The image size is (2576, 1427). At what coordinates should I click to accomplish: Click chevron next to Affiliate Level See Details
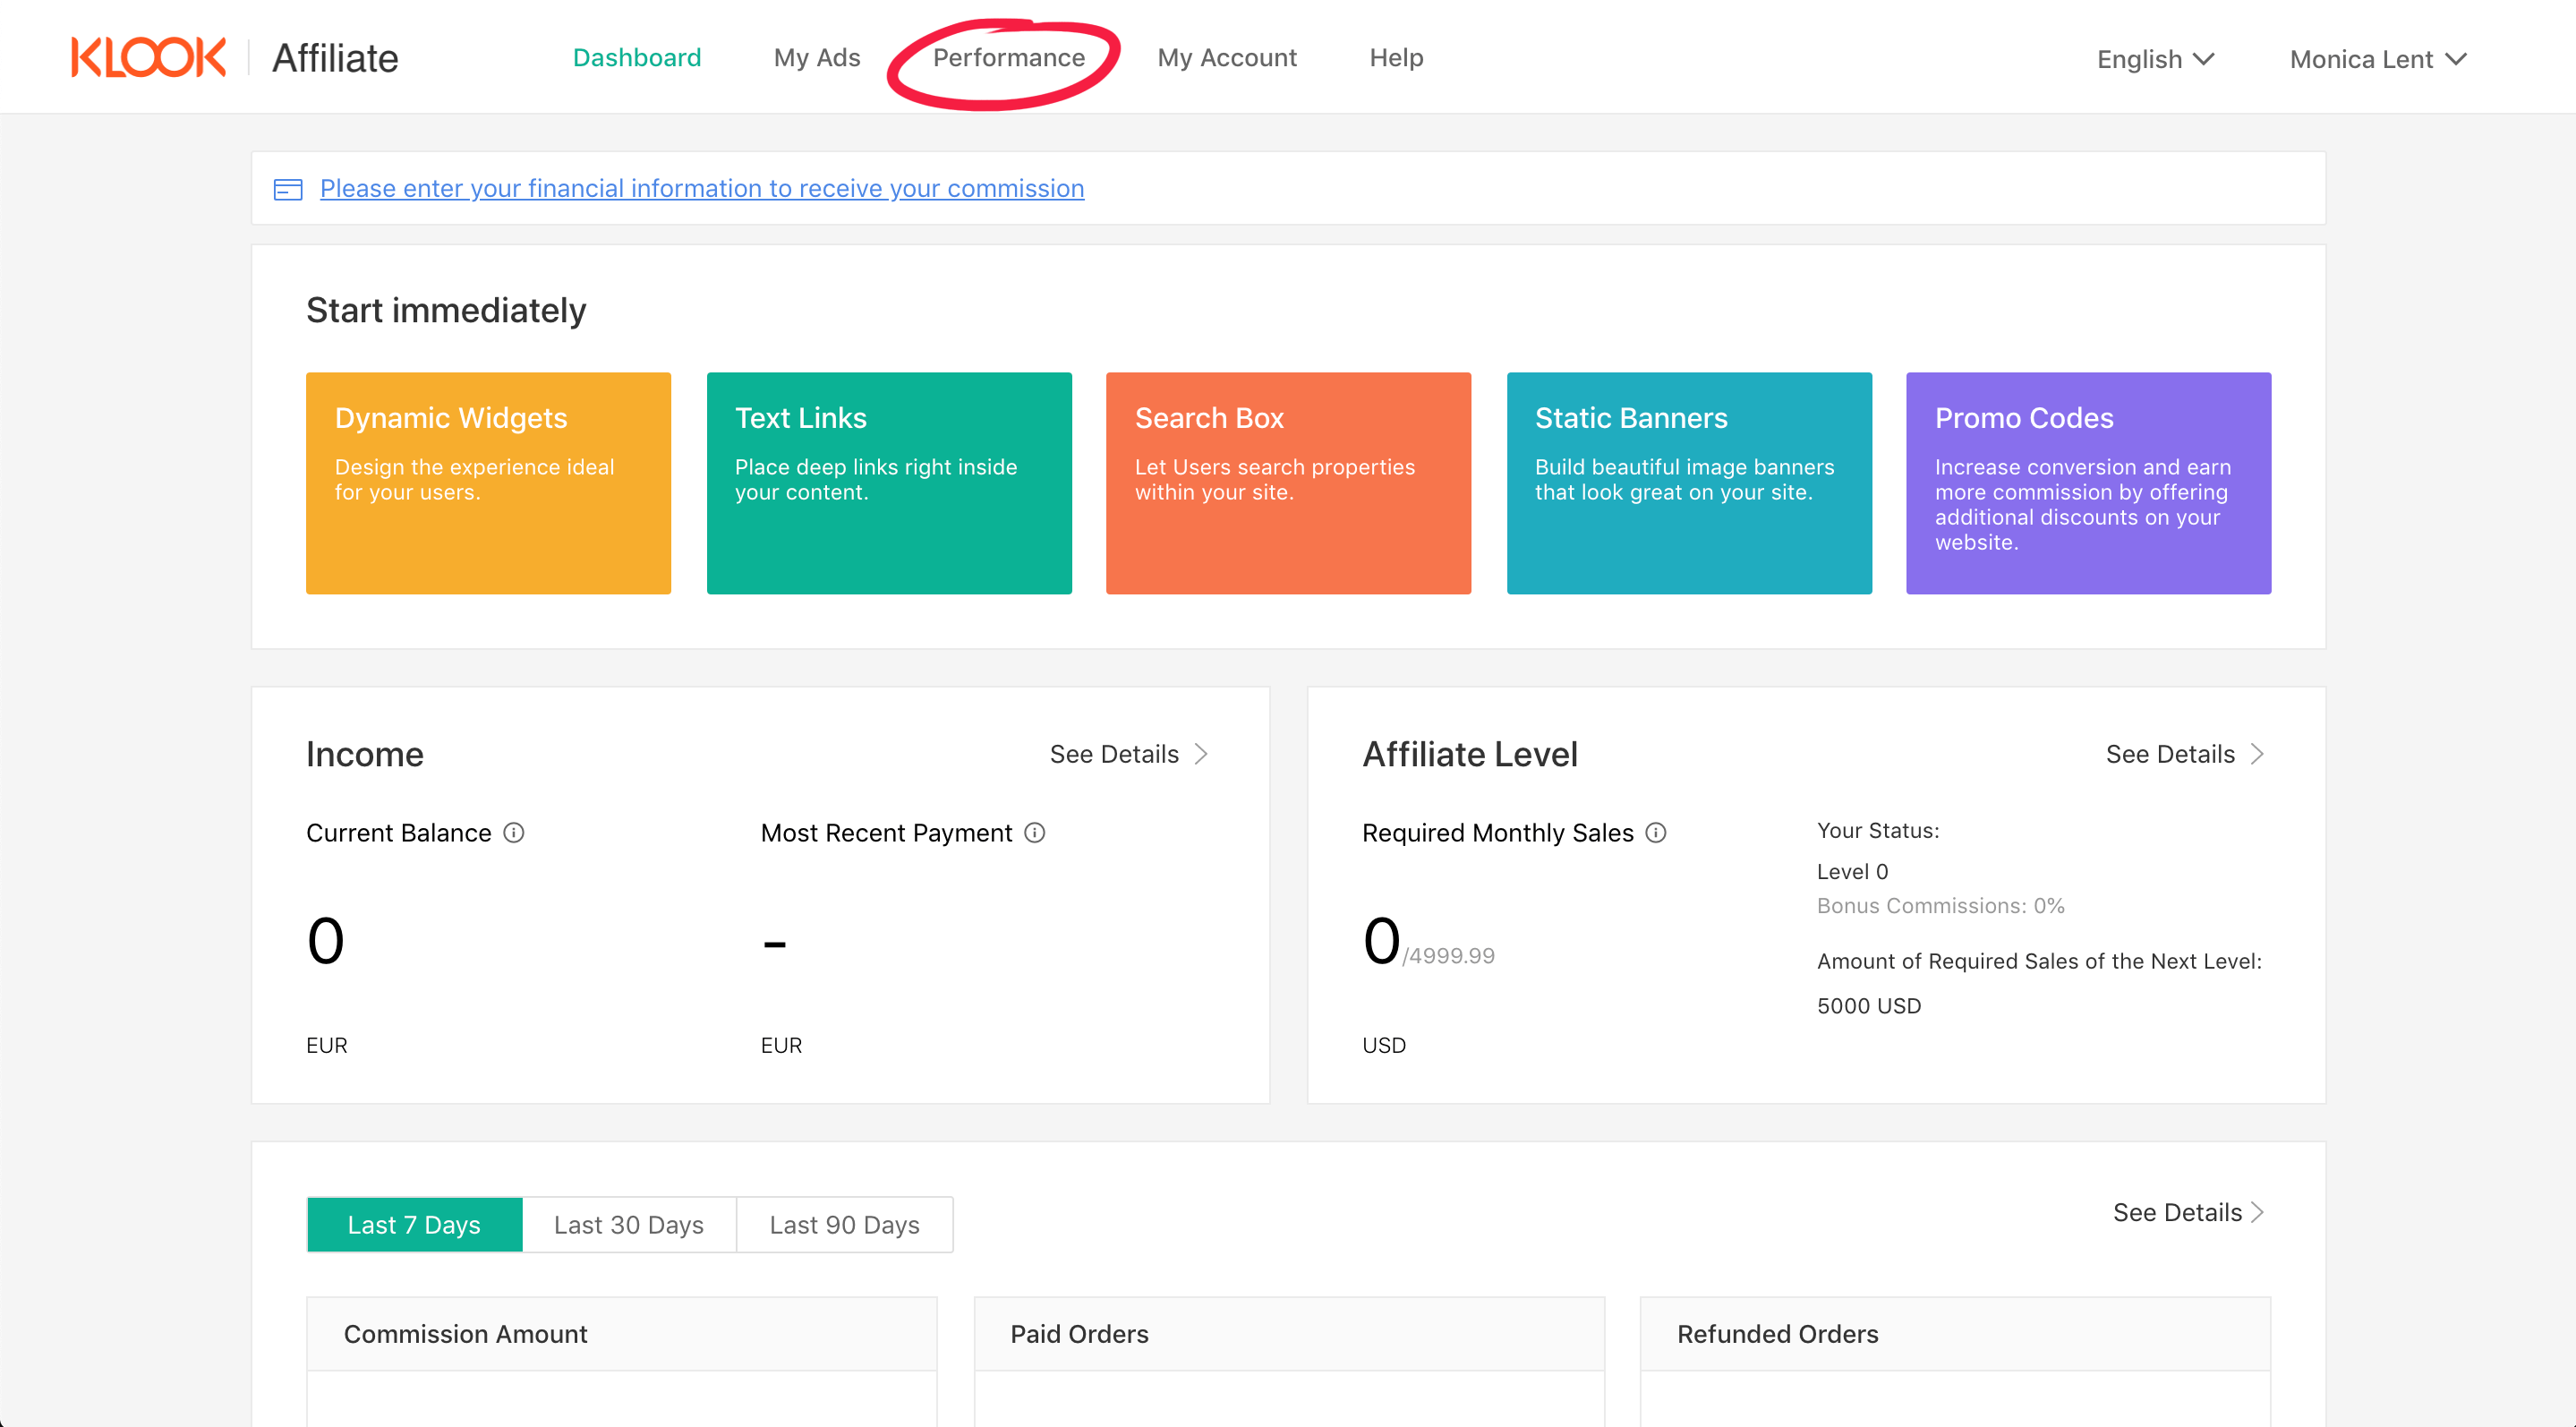[2258, 754]
